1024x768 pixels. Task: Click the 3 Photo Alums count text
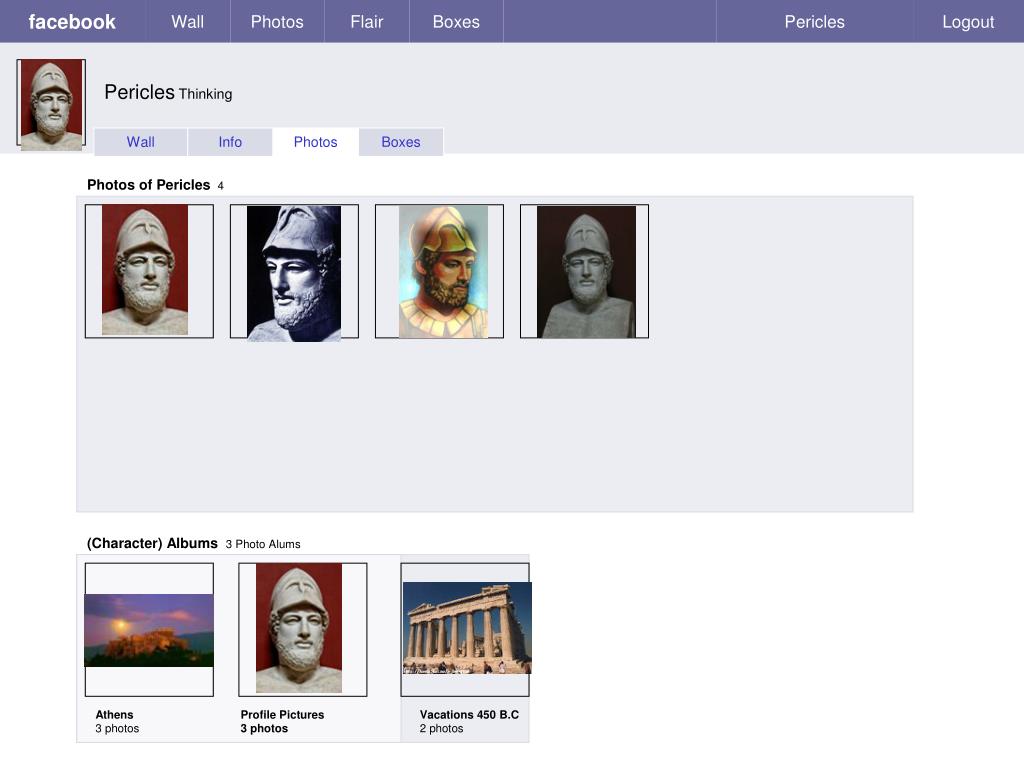263,544
